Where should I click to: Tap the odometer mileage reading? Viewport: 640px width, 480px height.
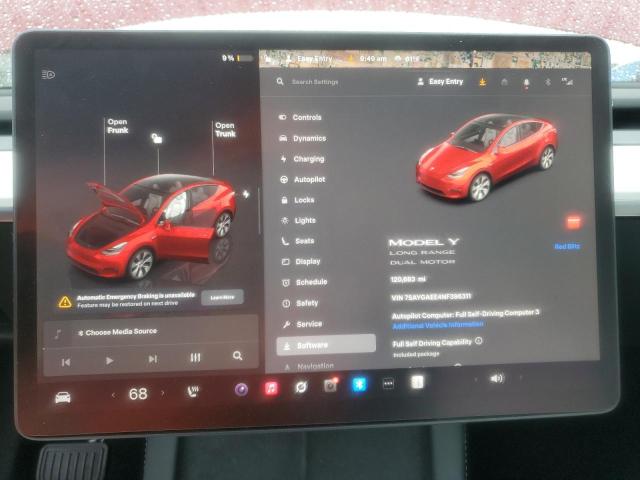coord(408,279)
